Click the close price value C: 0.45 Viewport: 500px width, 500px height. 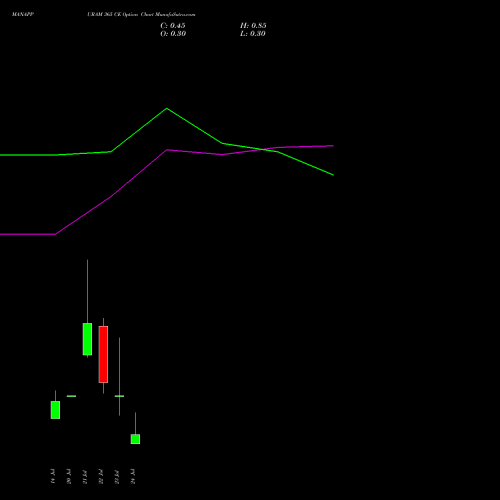coord(173,26)
